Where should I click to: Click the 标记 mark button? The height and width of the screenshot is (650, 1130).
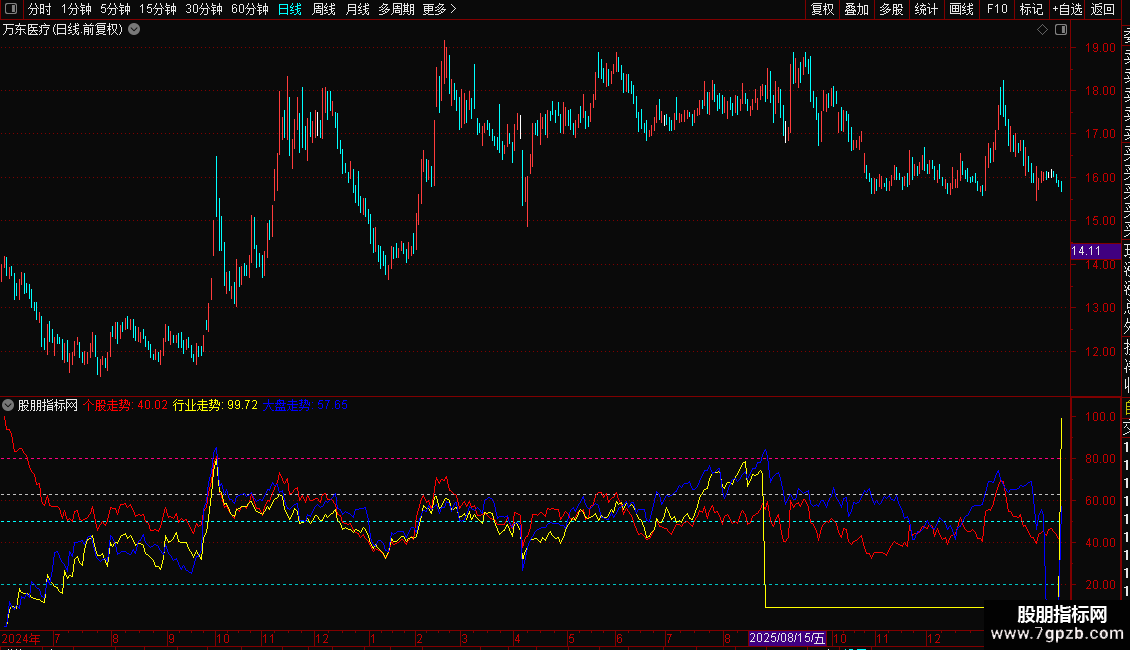[x=1031, y=9]
